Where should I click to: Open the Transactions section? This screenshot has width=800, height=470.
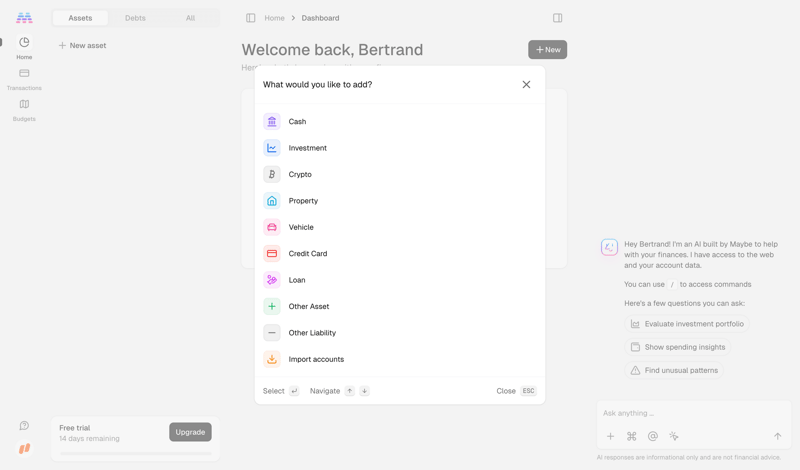24,79
